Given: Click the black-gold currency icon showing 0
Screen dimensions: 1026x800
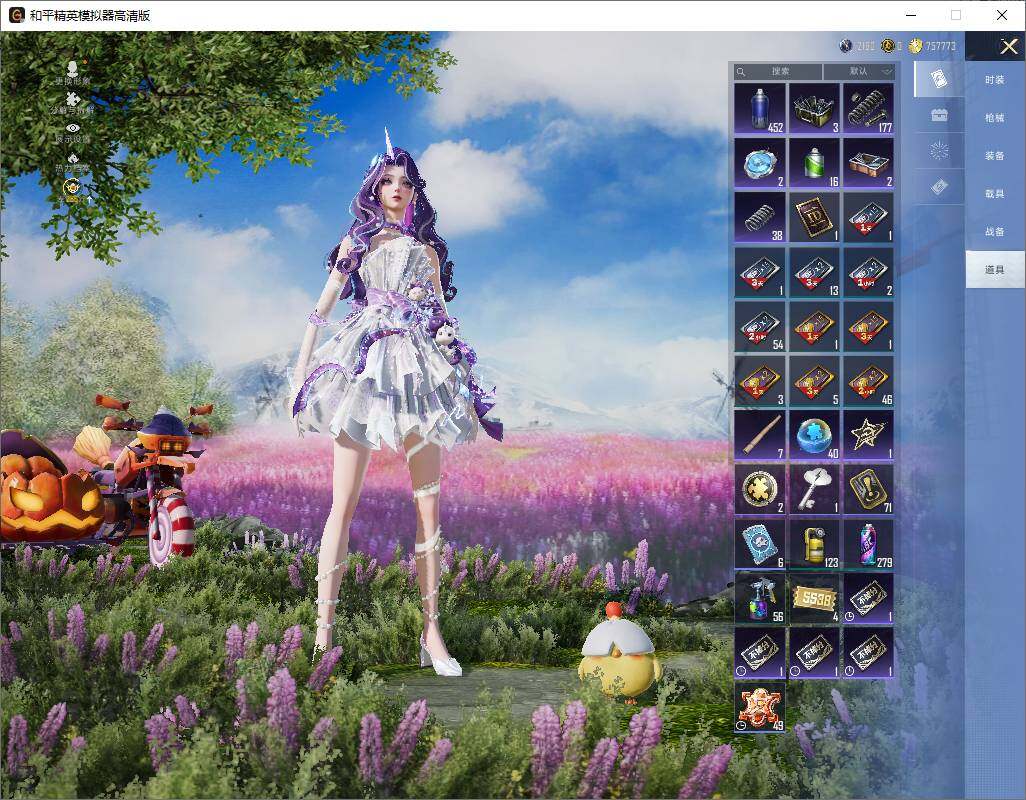Looking at the screenshot, I should pyautogui.click(x=888, y=46).
